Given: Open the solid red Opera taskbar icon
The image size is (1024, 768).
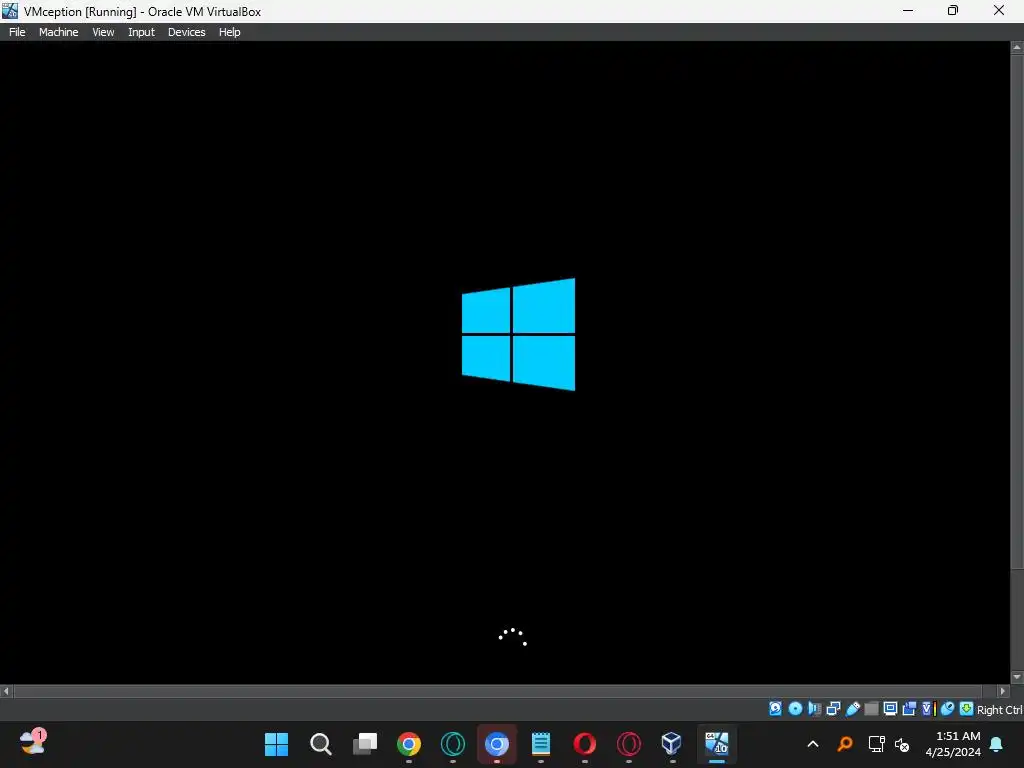Looking at the screenshot, I should tap(584, 744).
